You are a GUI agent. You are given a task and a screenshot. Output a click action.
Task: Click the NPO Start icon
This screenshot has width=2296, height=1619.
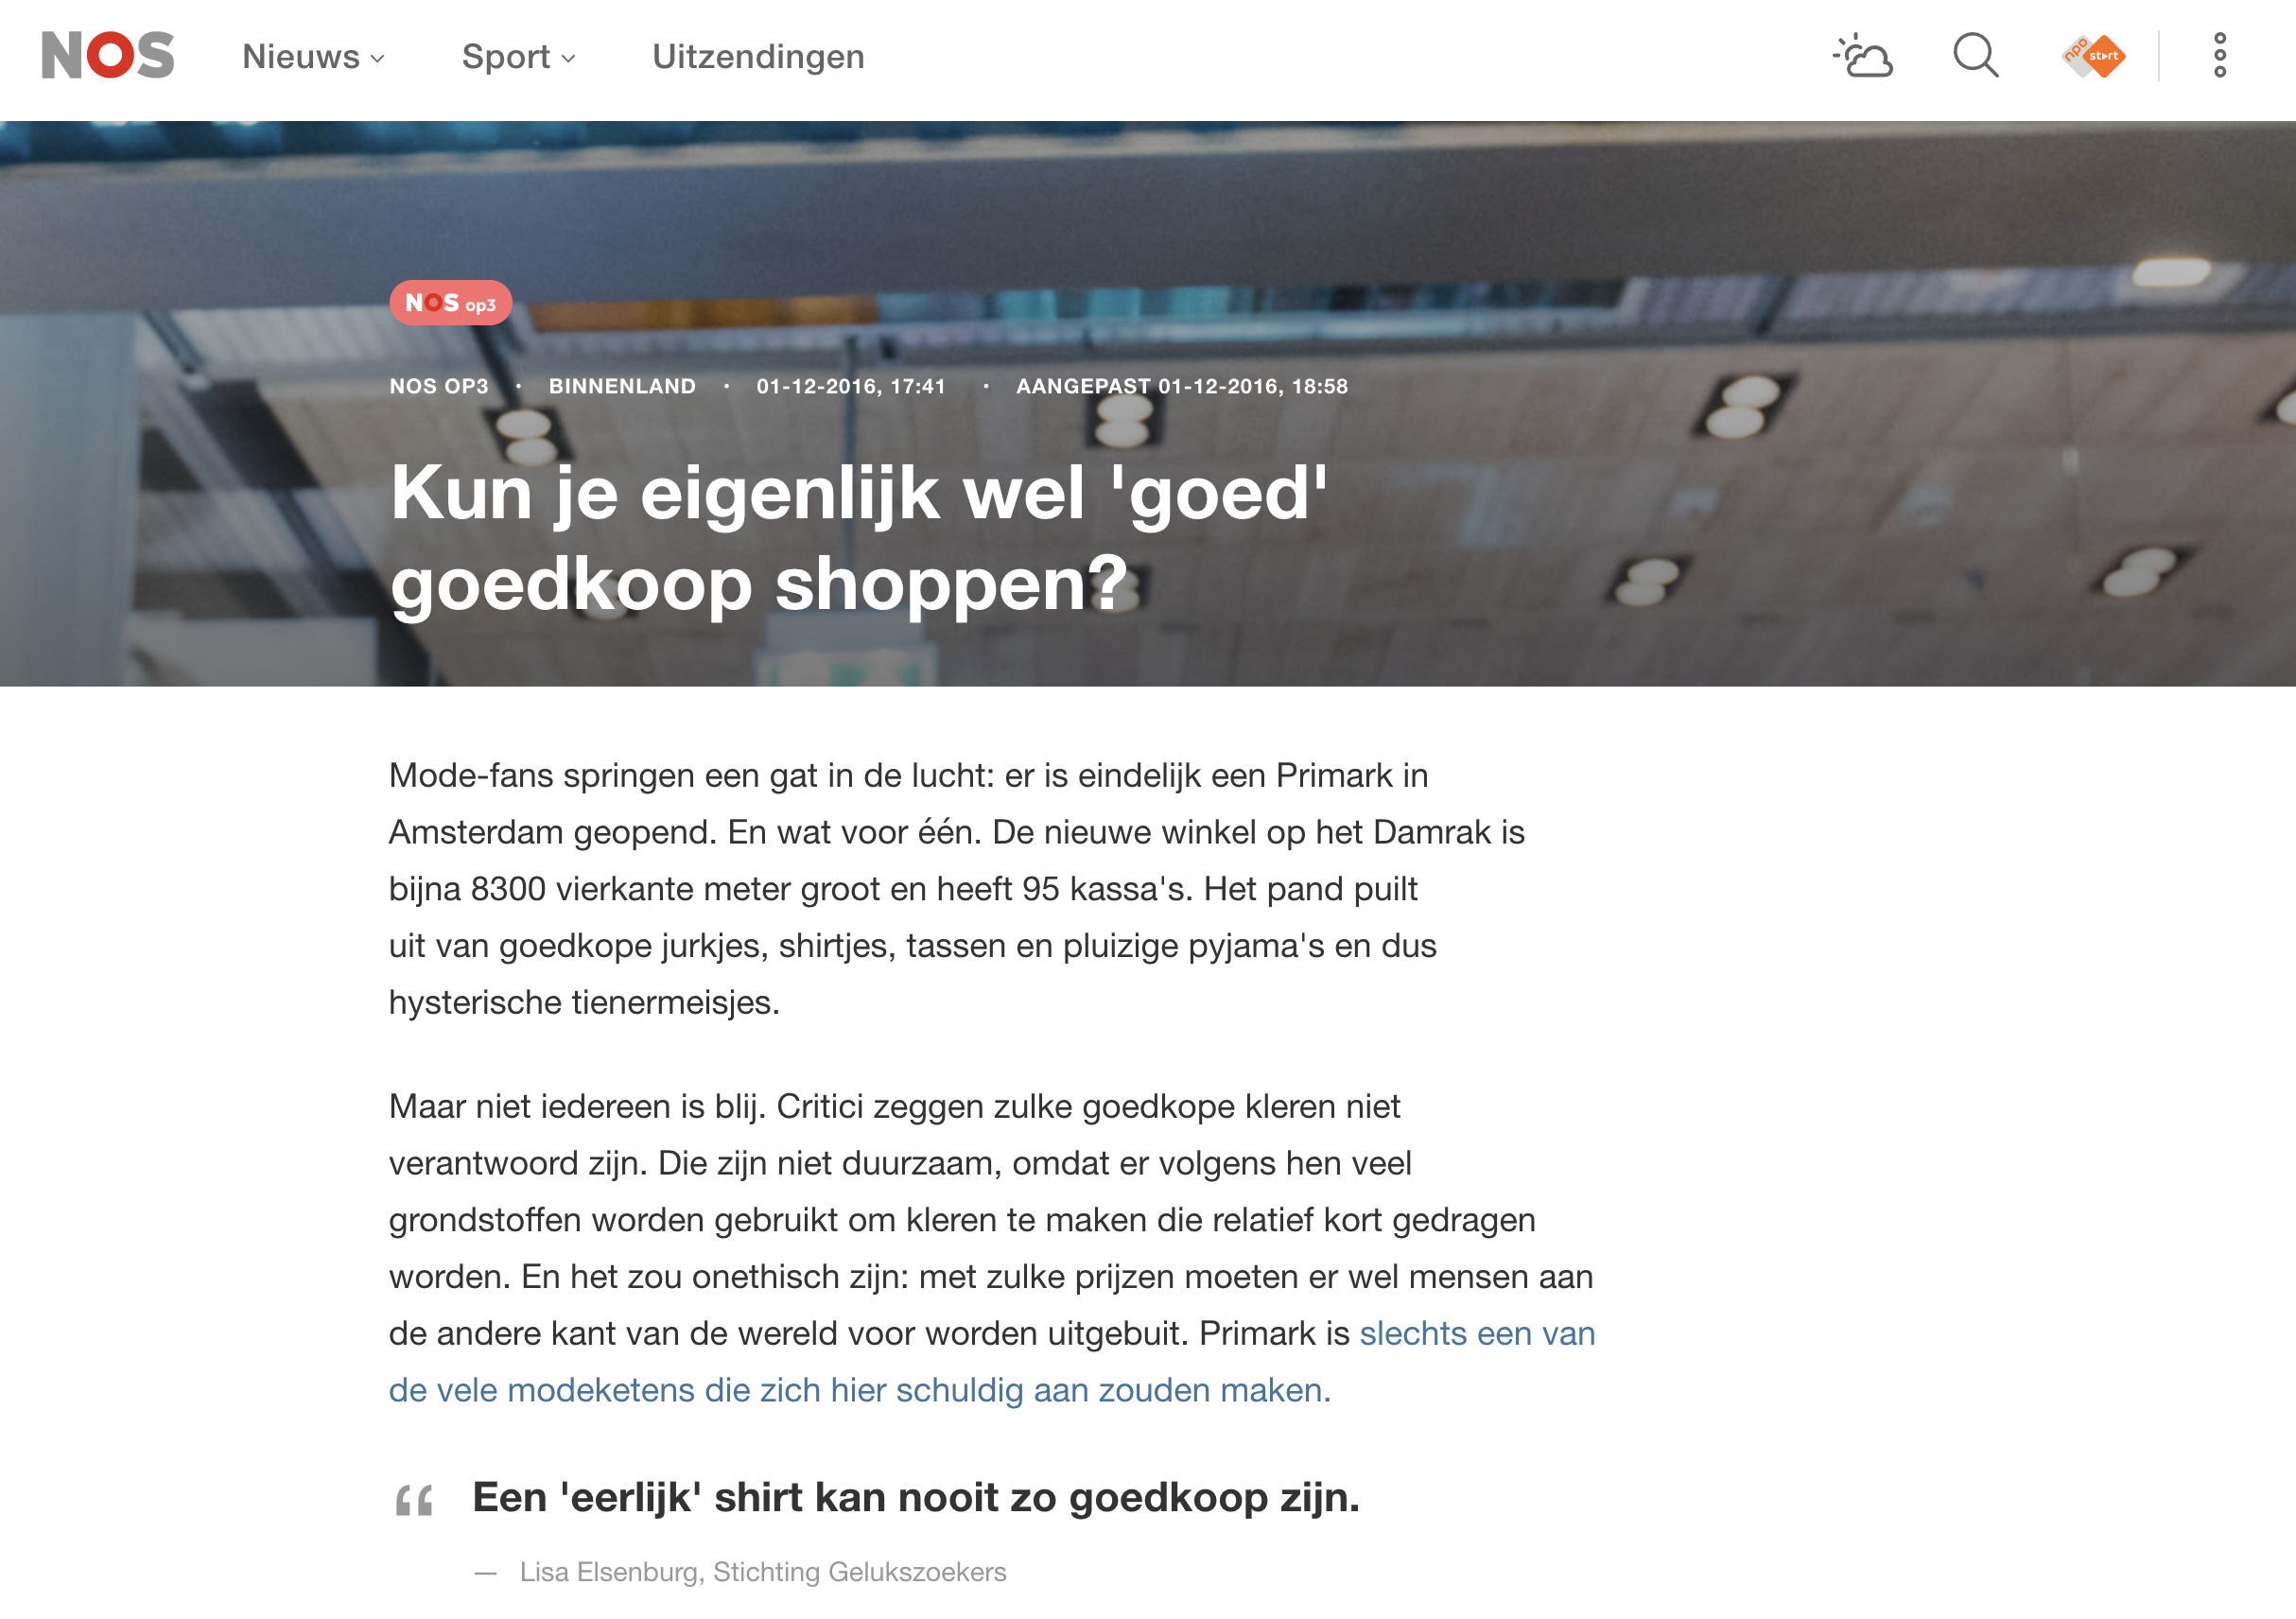2093,56
